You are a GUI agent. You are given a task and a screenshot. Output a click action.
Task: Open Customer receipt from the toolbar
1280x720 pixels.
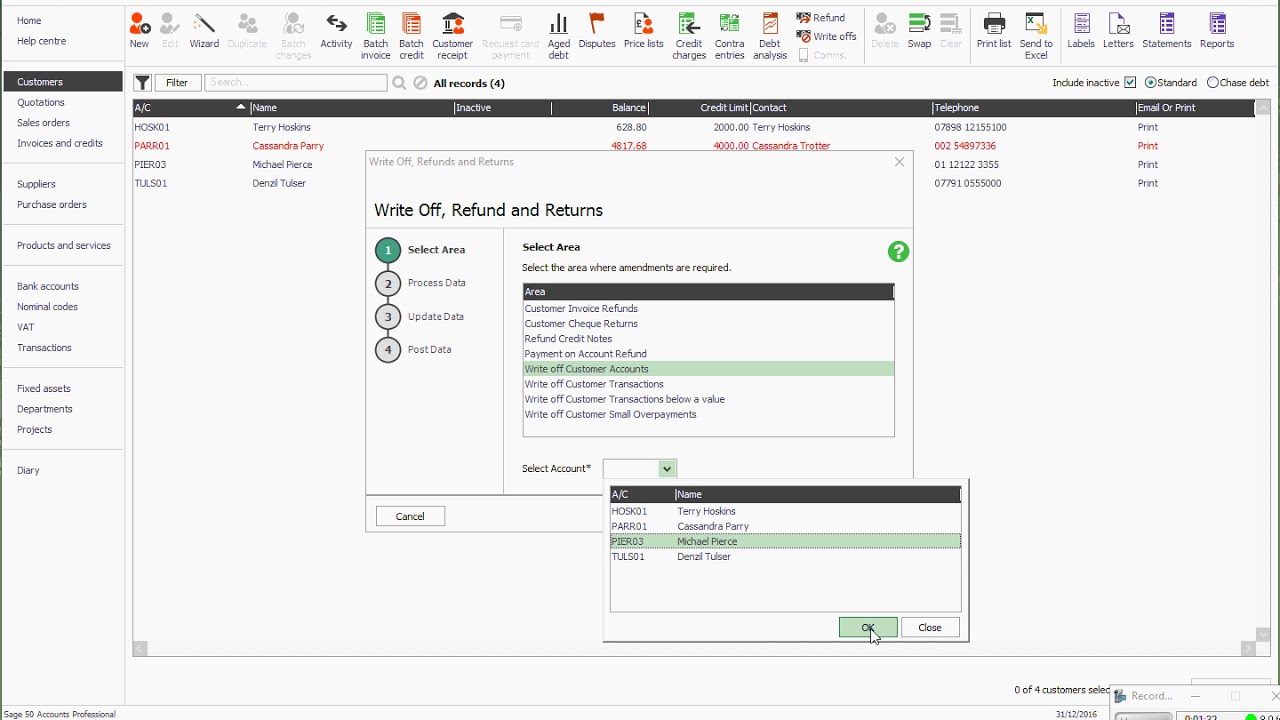pos(453,37)
